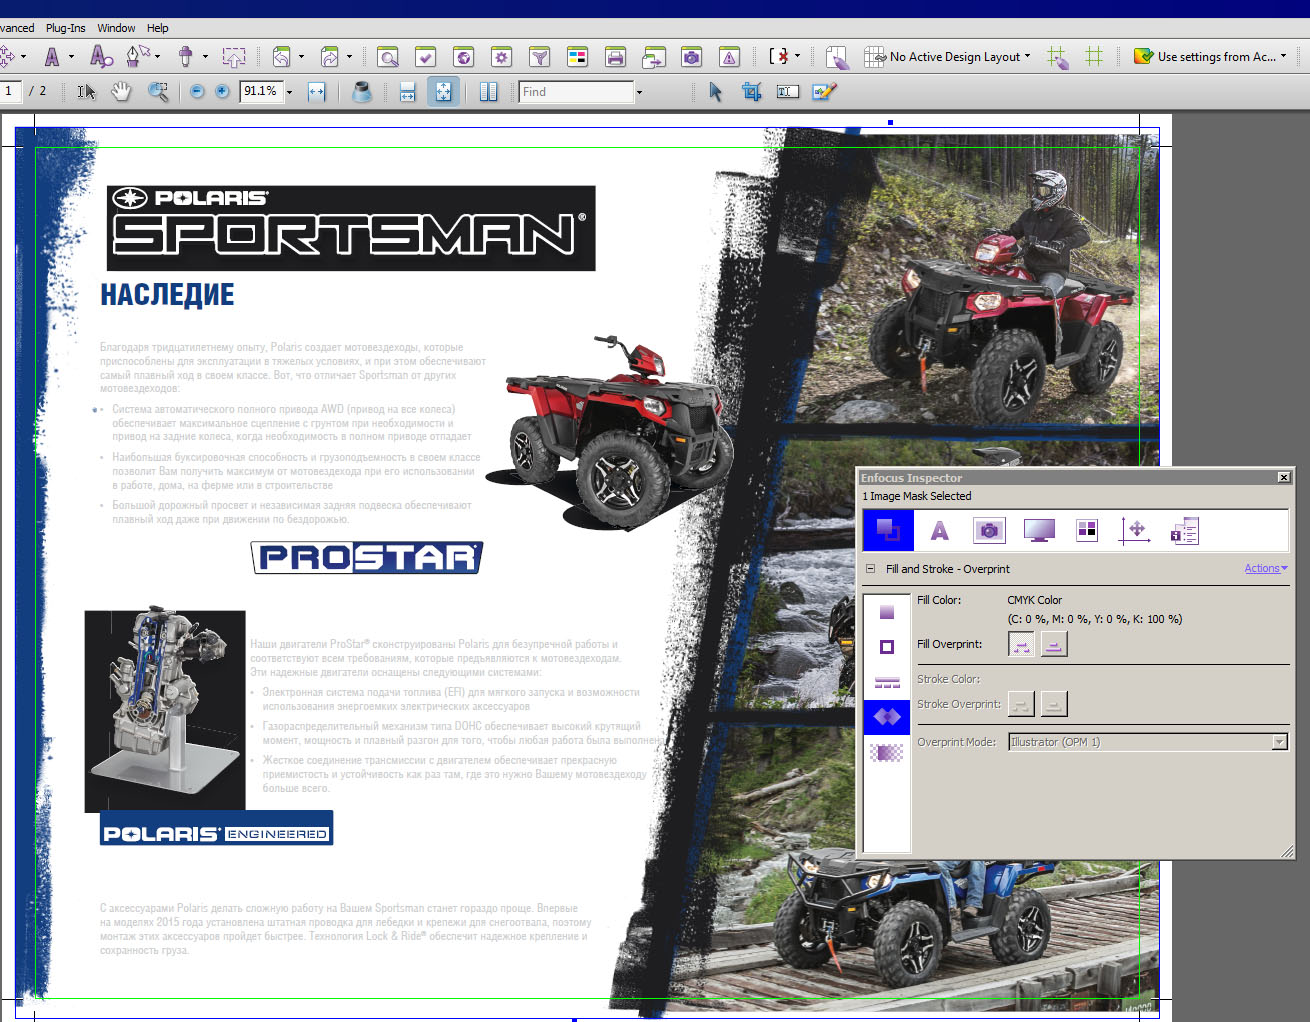Toggle the green design grid display
This screenshot has width=1310, height=1022.
point(1094,57)
